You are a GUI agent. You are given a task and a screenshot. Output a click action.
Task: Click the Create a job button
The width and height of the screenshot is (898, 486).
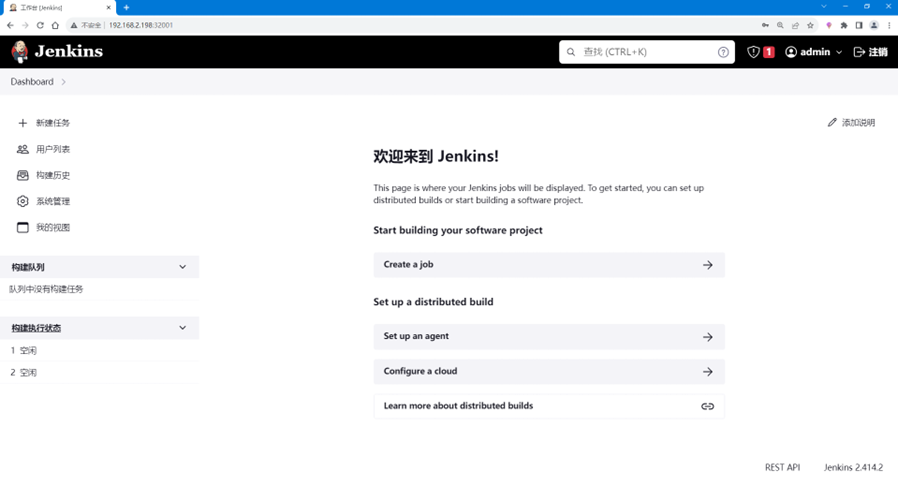[x=549, y=265]
